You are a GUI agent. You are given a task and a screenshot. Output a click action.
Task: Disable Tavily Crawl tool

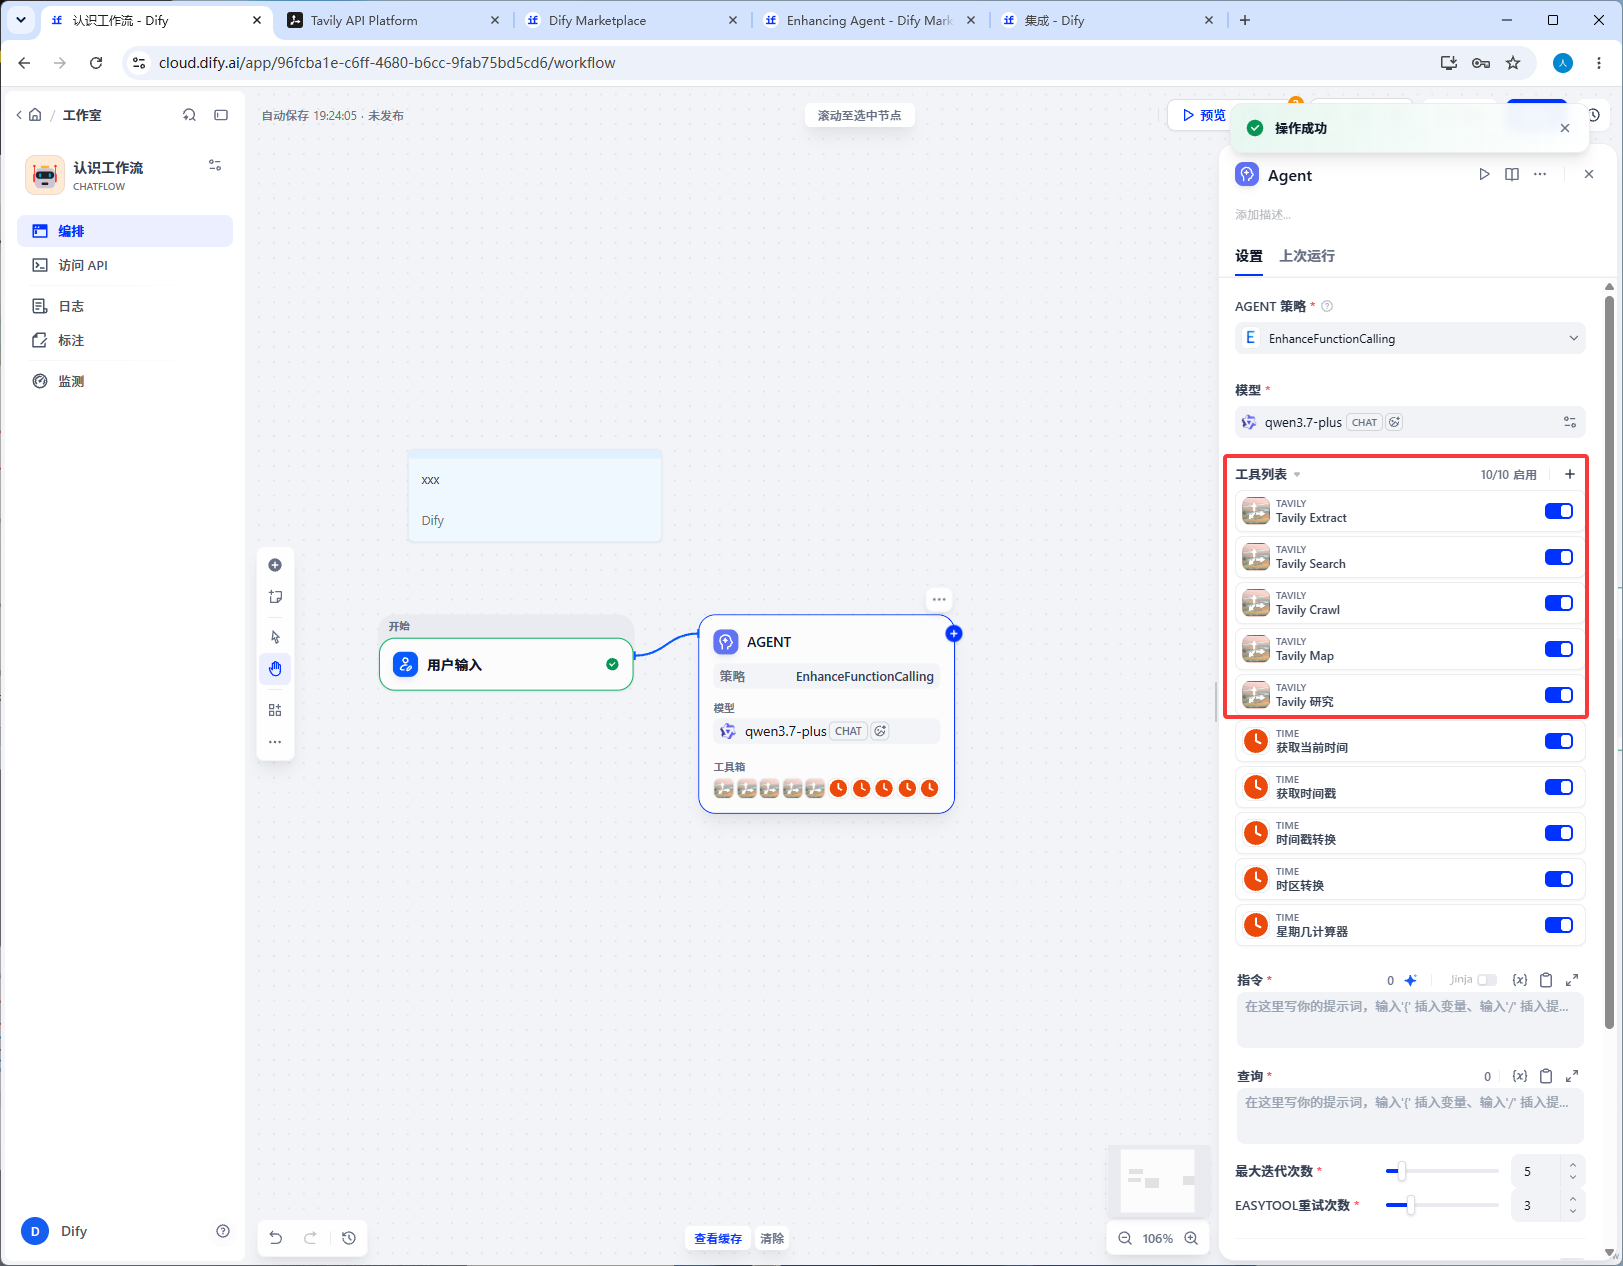tap(1559, 603)
